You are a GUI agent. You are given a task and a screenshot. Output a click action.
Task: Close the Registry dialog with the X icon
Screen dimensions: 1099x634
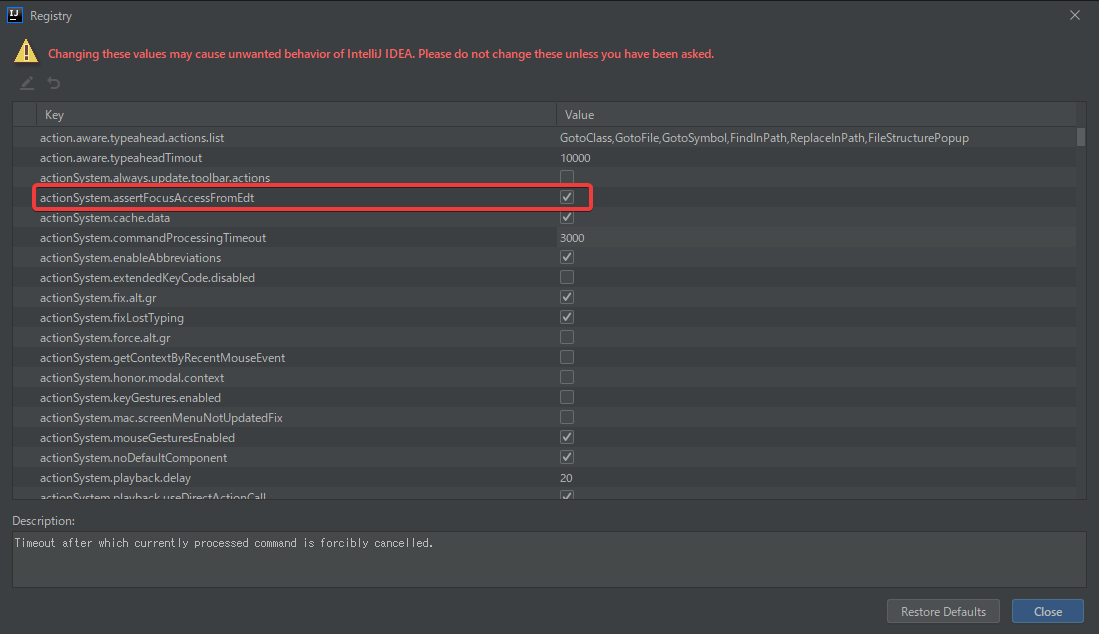tap(1075, 16)
